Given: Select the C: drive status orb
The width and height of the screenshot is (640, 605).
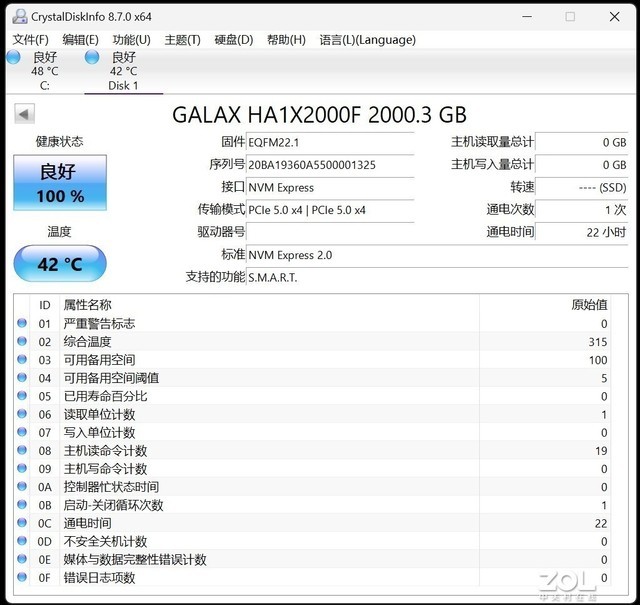Looking at the screenshot, I should [13, 57].
